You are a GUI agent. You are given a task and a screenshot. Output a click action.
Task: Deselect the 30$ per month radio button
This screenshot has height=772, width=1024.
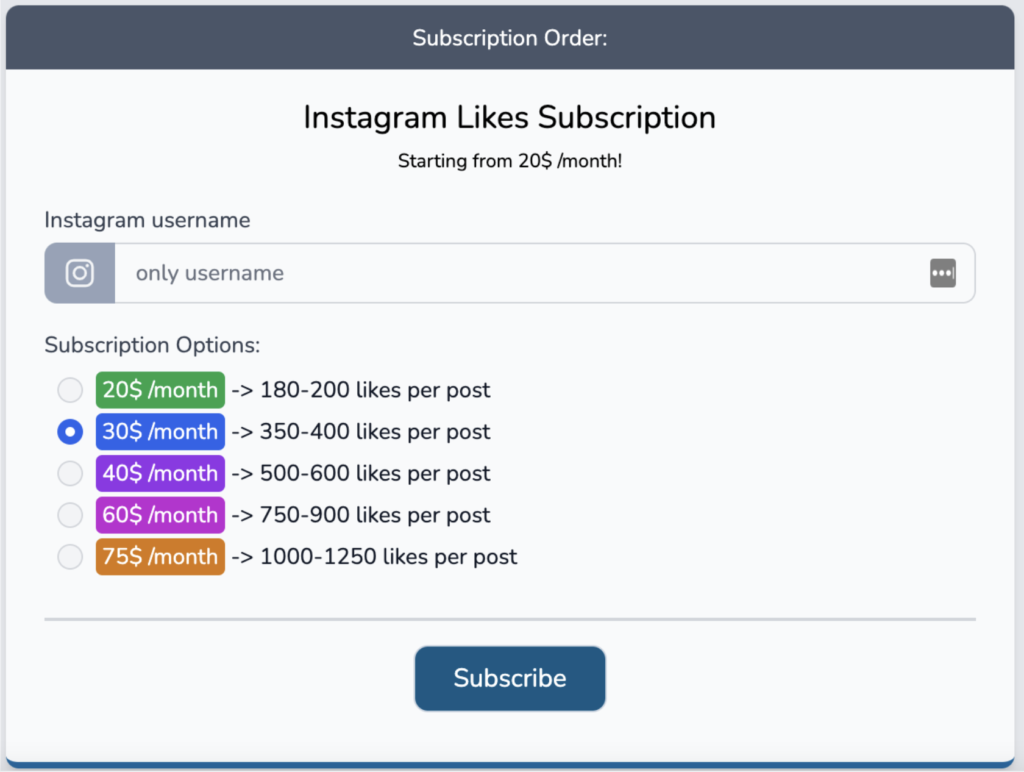pyautogui.click(x=70, y=431)
